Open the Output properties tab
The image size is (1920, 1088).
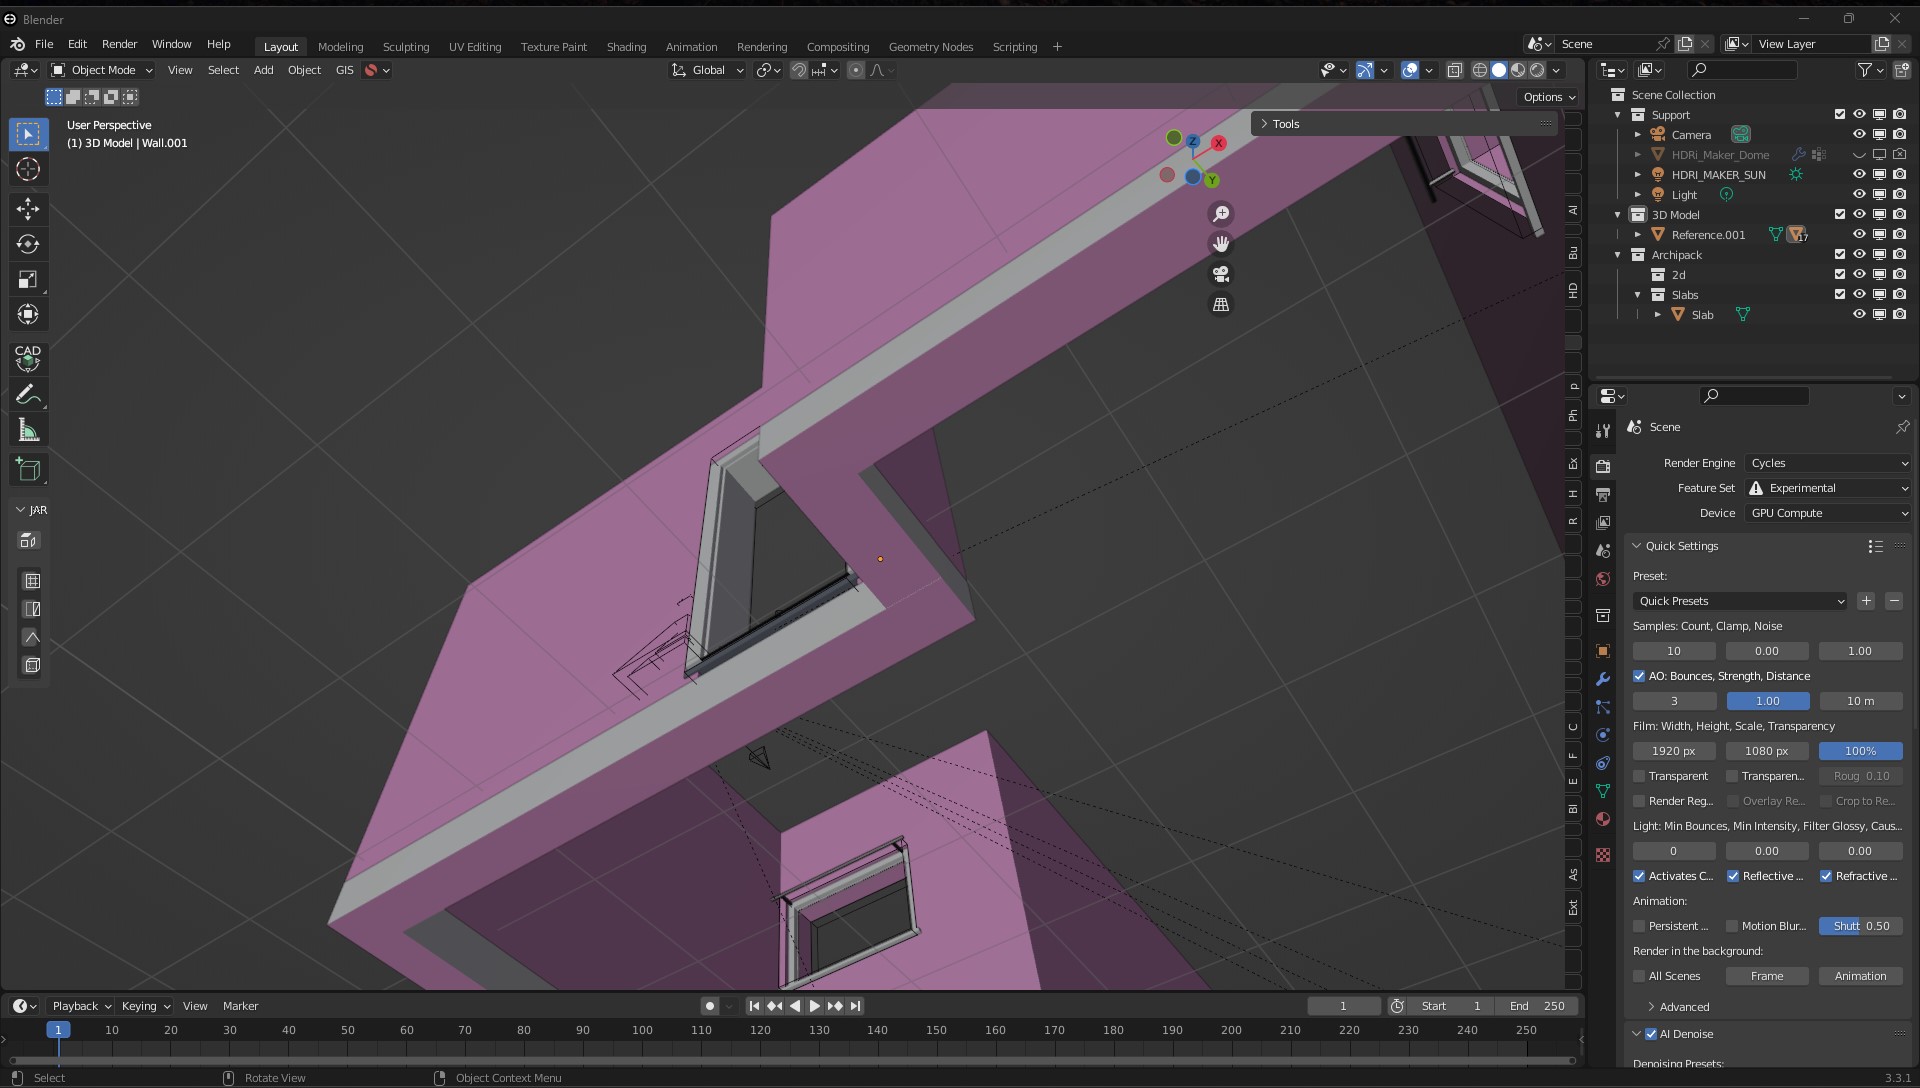click(1603, 494)
